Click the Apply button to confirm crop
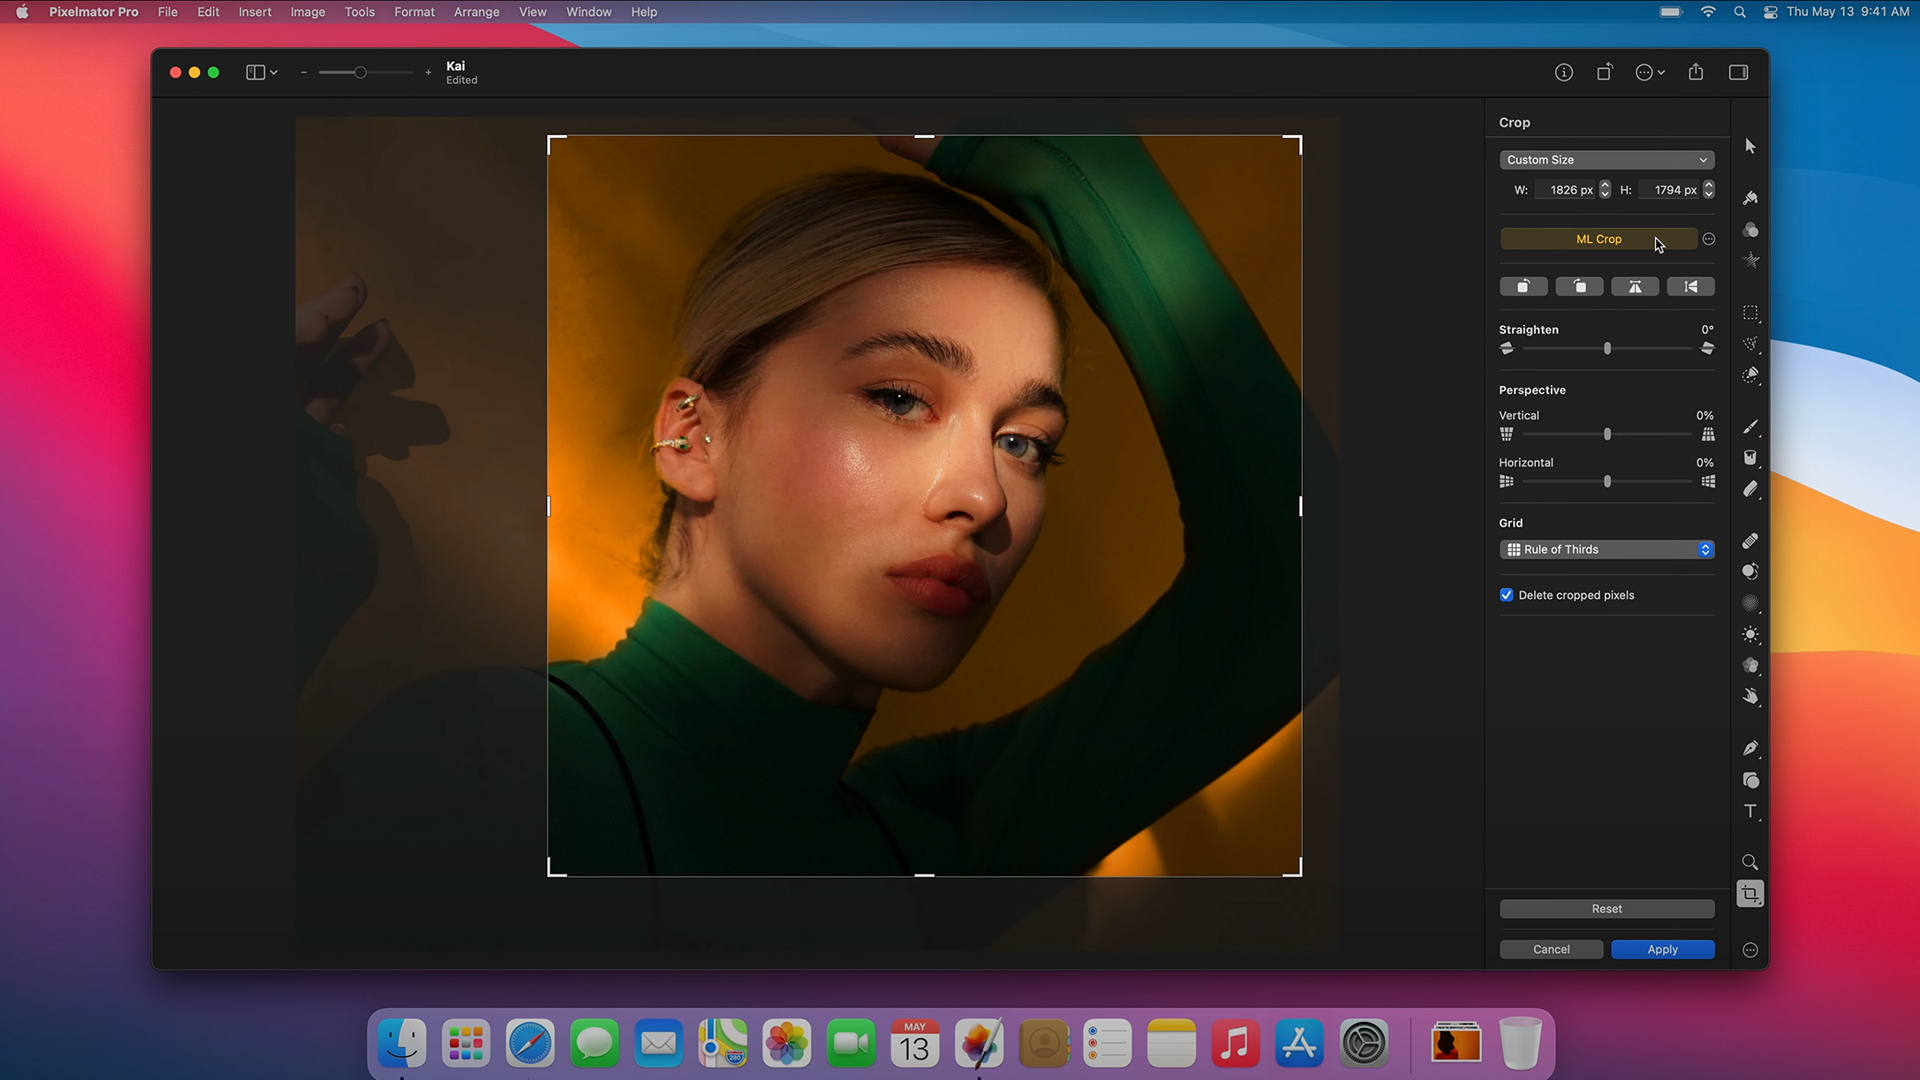The height and width of the screenshot is (1080, 1920). 1662,949
